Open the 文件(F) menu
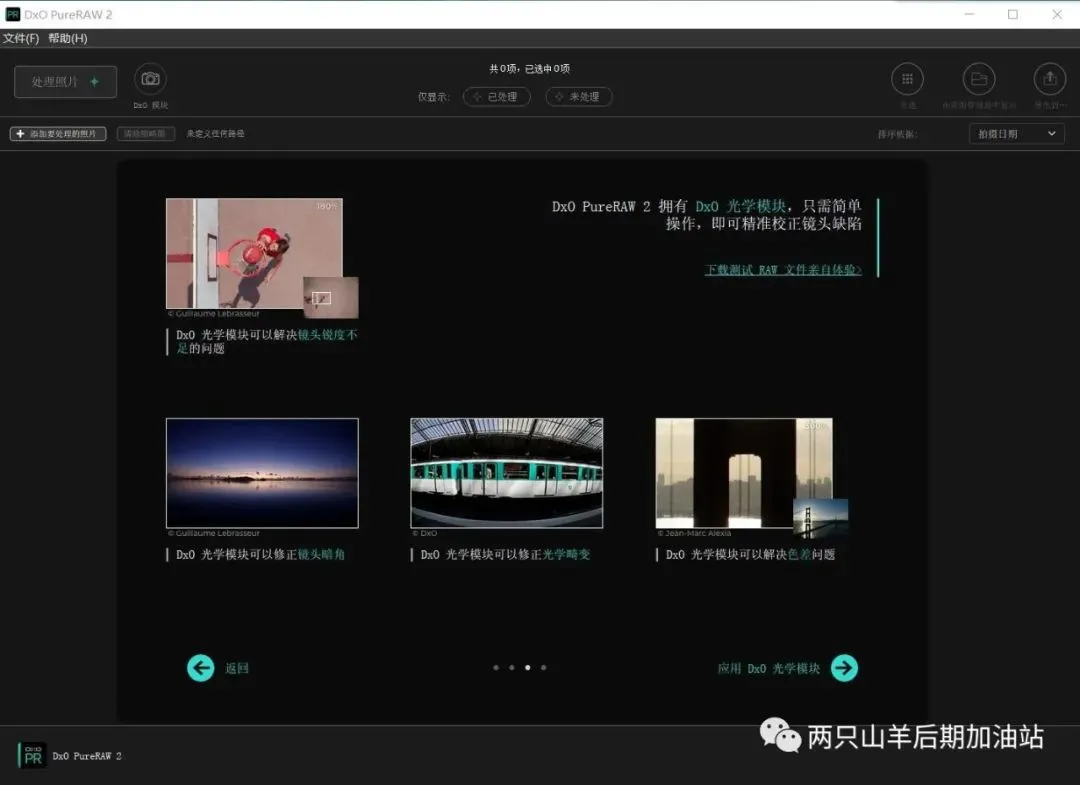Image resolution: width=1080 pixels, height=785 pixels. [21, 39]
